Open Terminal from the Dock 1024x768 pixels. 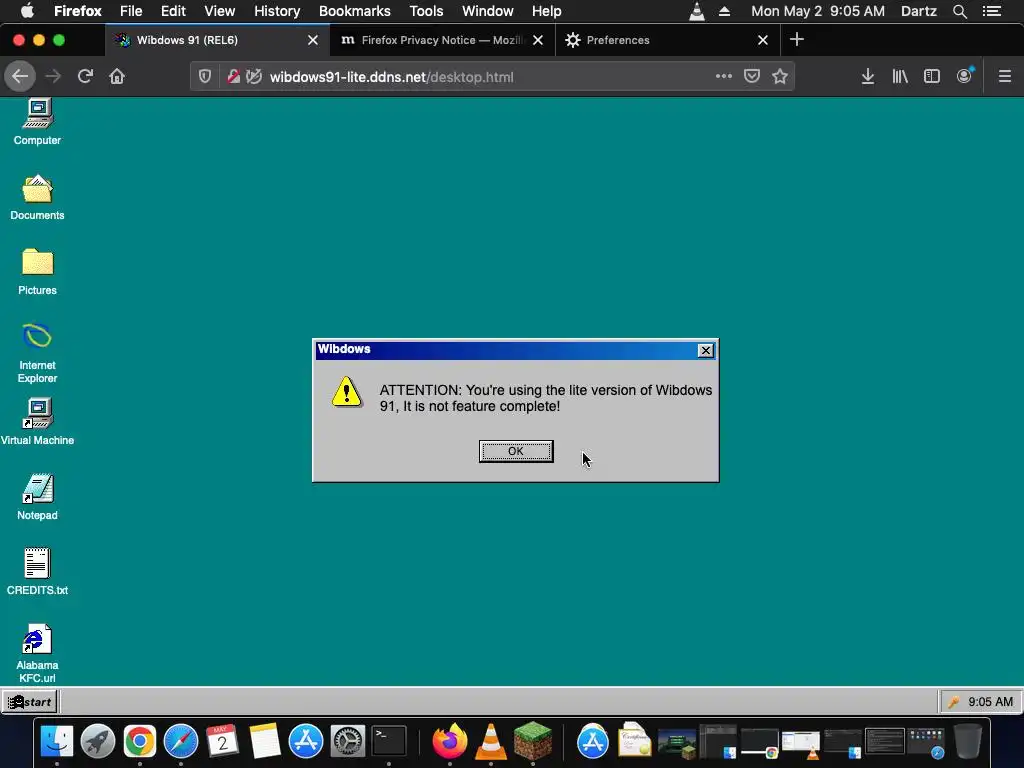point(389,742)
